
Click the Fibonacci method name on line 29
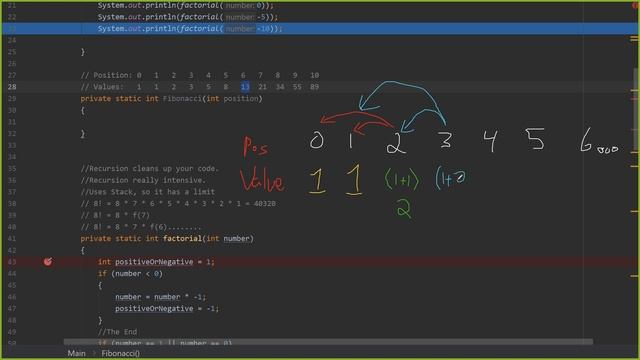tap(182, 98)
